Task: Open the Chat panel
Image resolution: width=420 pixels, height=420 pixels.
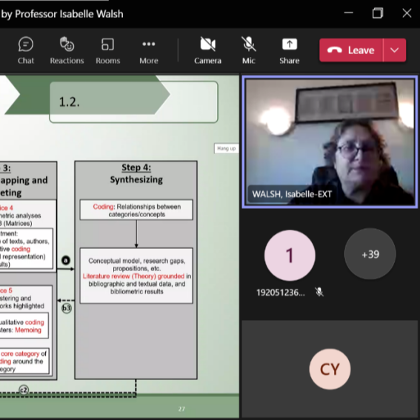Action: pyautogui.click(x=26, y=51)
